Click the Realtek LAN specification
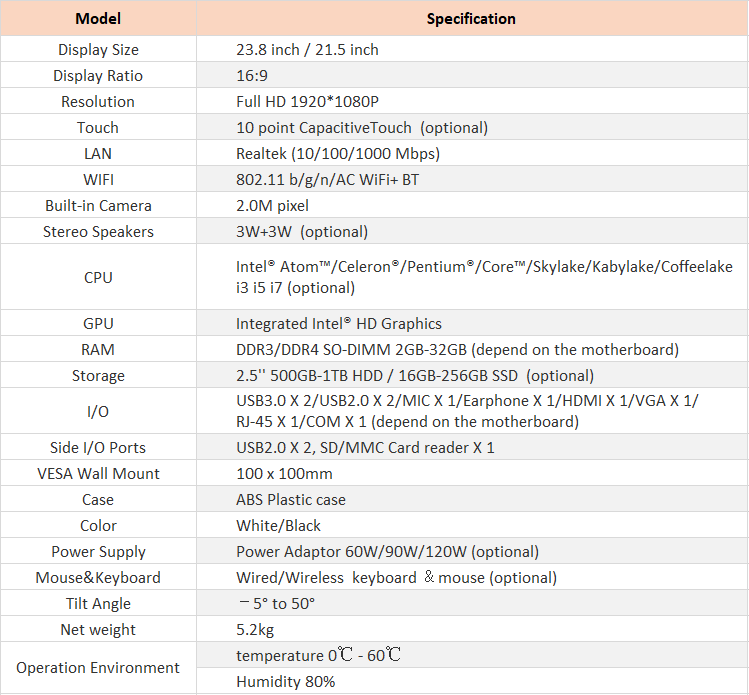The height and width of the screenshot is (695, 749). tap(338, 154)
